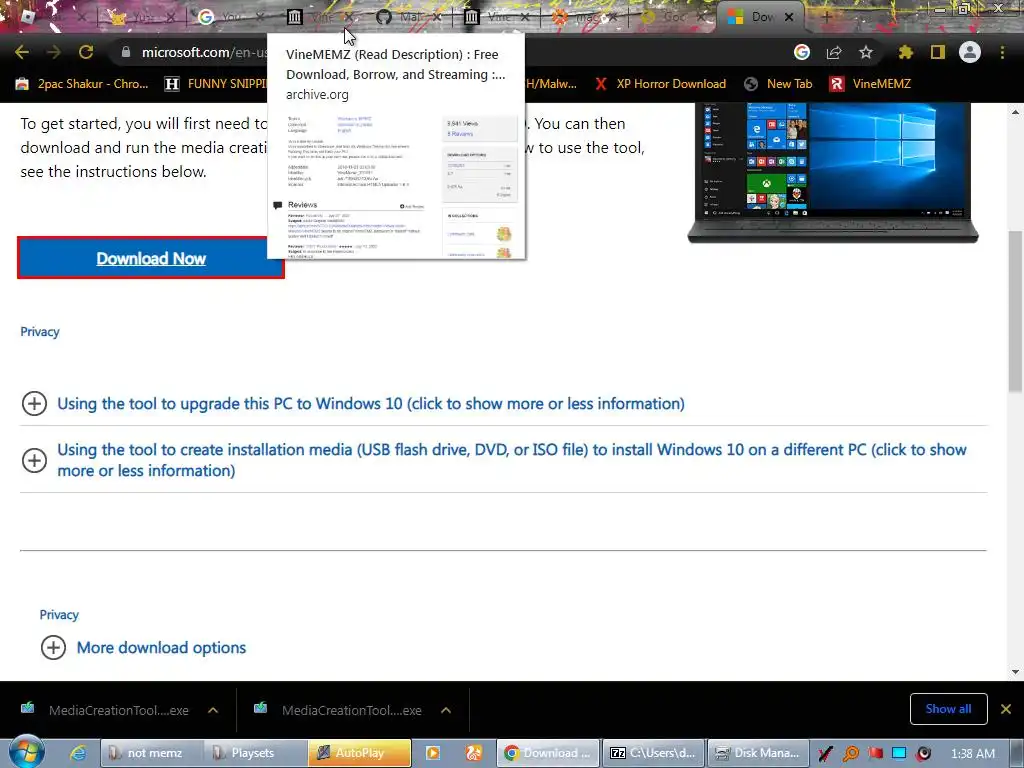1024x768 pixels.
Task: Open the Privacy link below Download Now
Action: (39, 332)
